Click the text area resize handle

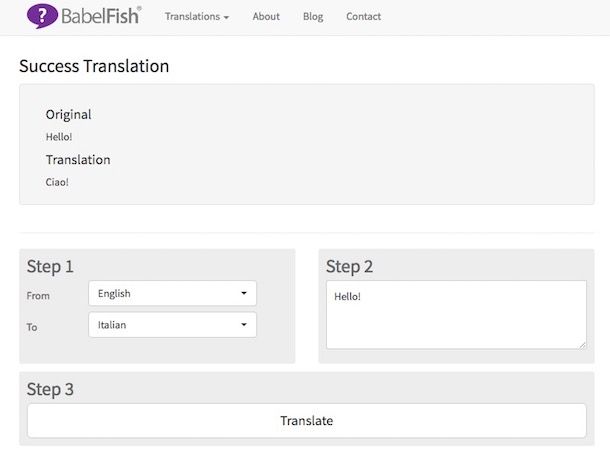click(x=582, y=344)
